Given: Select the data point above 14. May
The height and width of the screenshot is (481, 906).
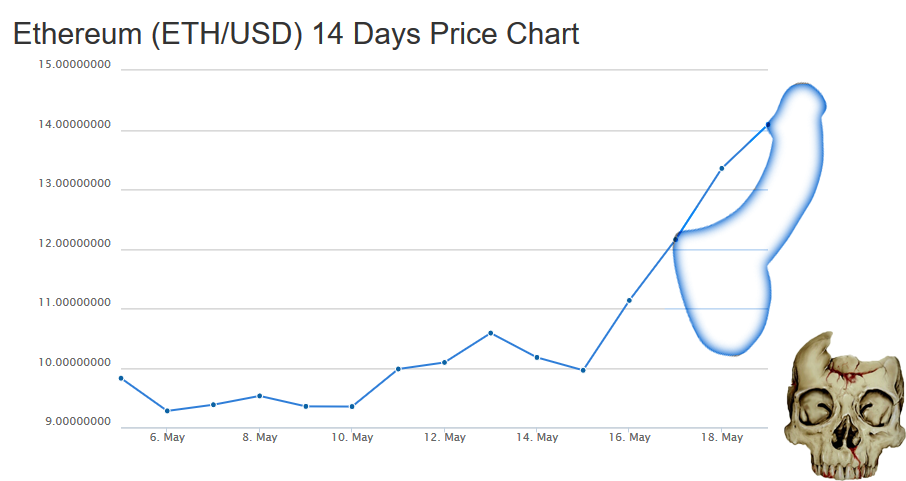Looking at the screenshot, I should (537, 357).
